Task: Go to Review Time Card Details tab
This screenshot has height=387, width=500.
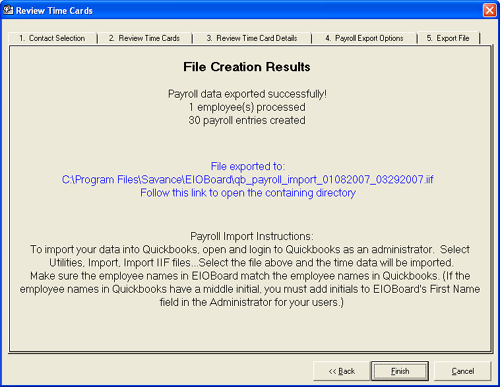Action: tap(252, 38)
